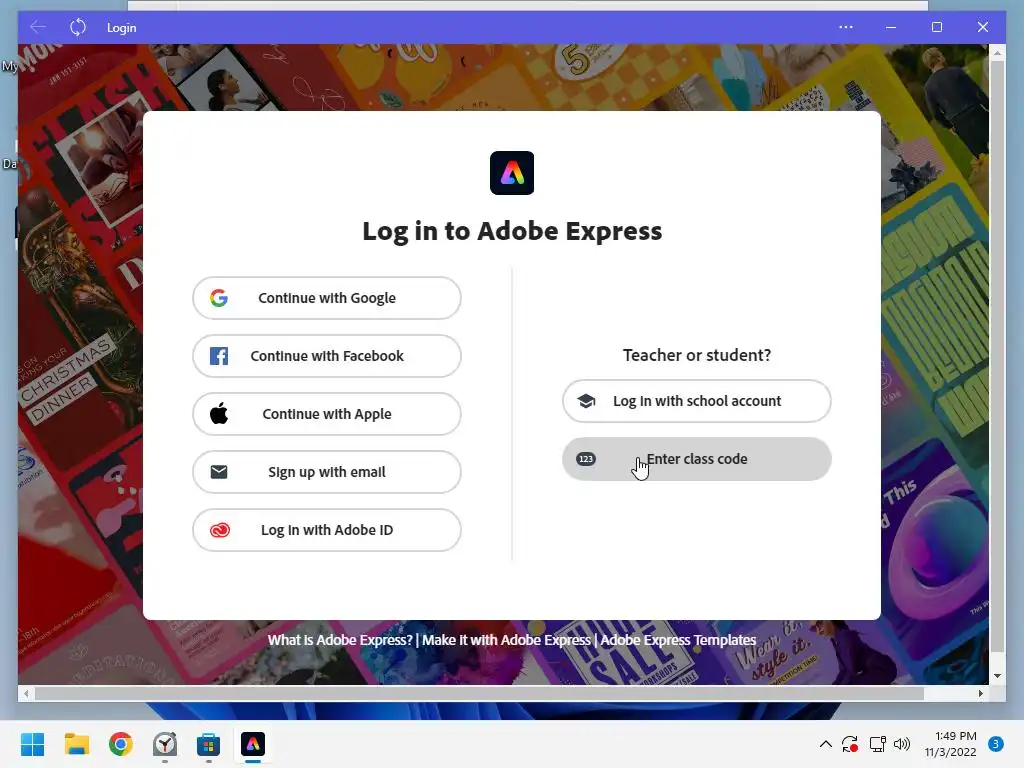Log in with Adobe ID
This screenshot has width=1024, height=768.
[x=327, y=530]
